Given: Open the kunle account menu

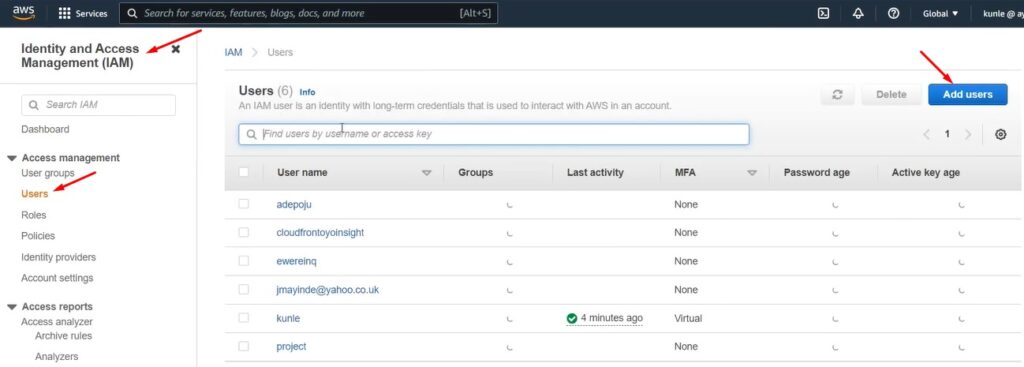Looking at the screenshot, I should pos(1003,13).
